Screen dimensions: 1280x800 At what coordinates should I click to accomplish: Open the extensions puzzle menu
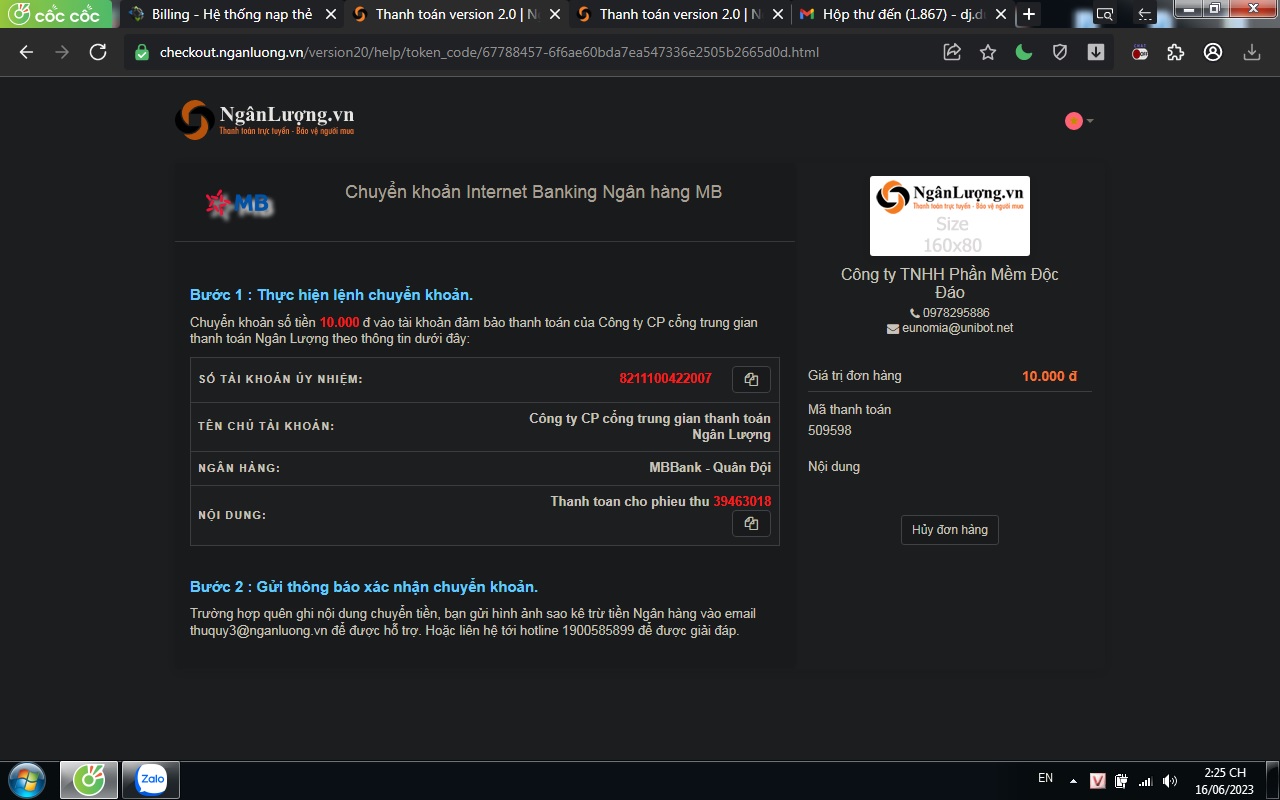(1176, 52)
